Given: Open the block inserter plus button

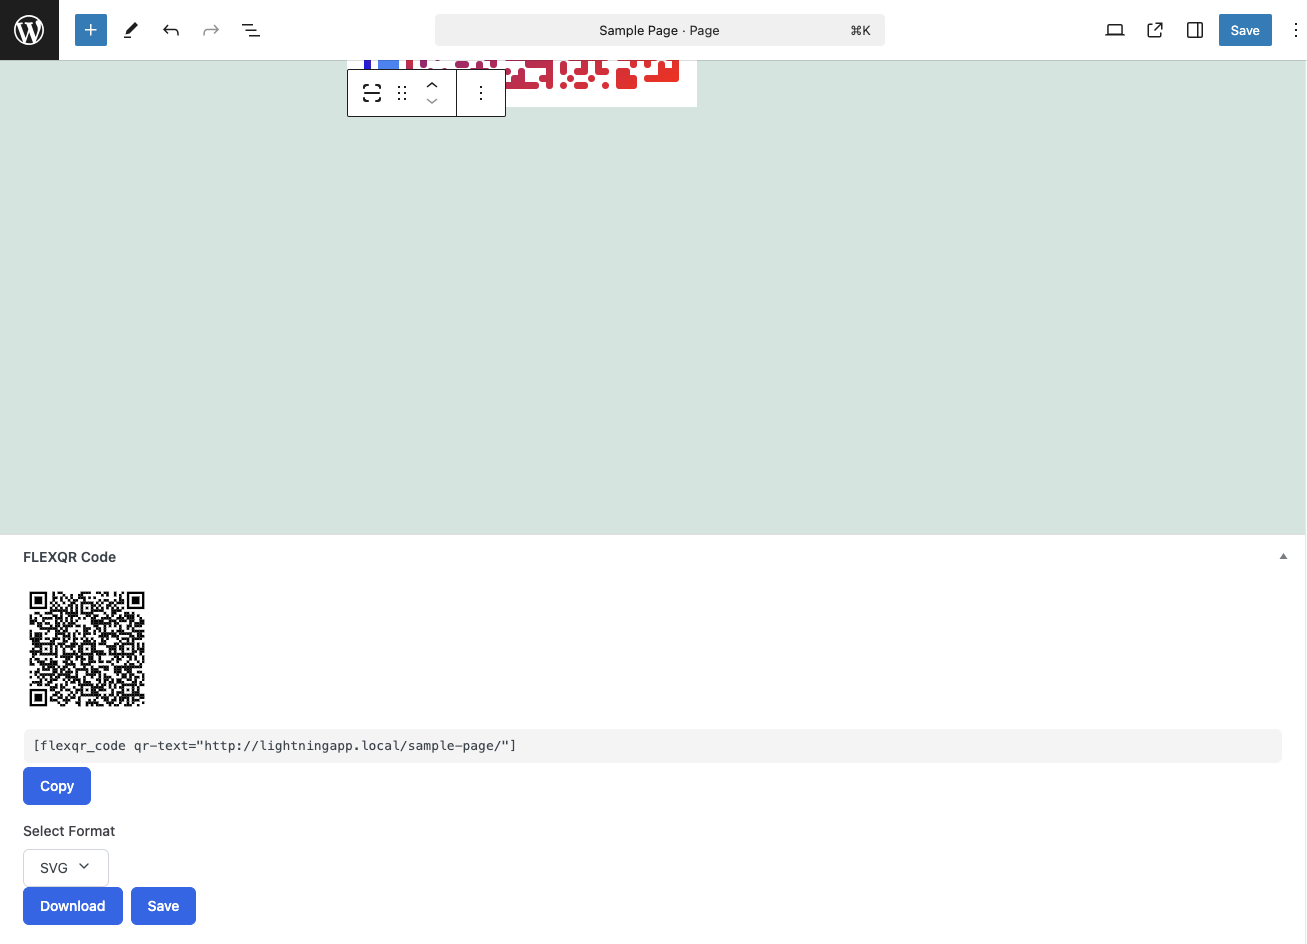Looking at the screenshot, I should point(91,30).
